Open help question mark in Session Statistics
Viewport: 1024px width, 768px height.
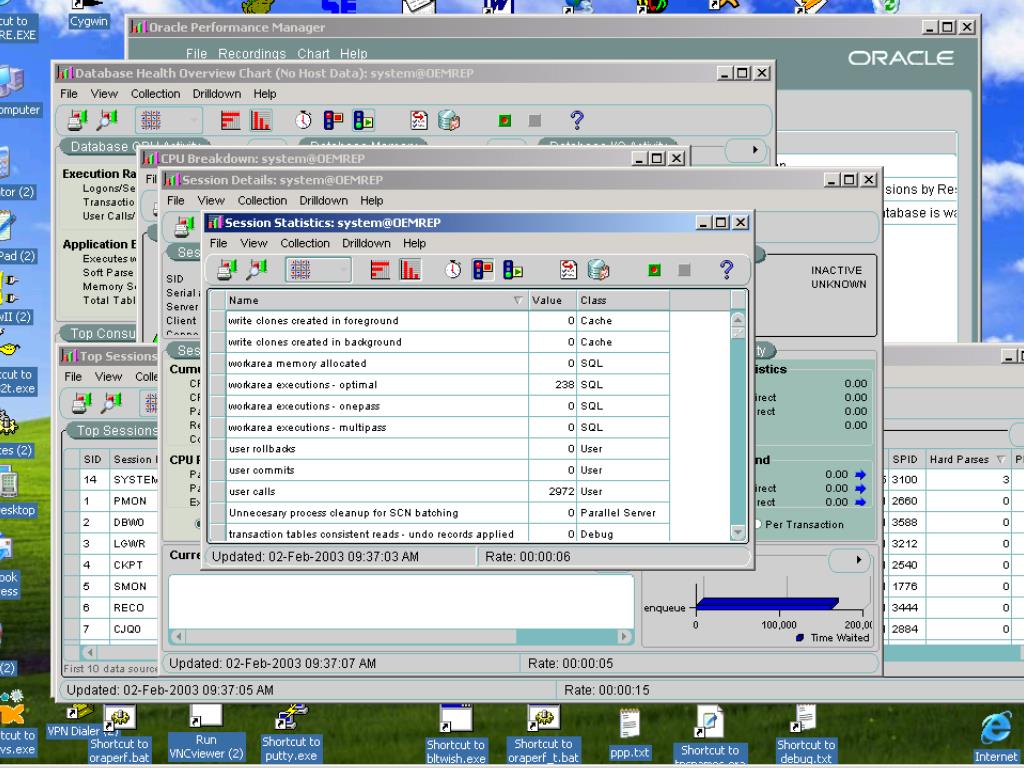pos(726,270)
